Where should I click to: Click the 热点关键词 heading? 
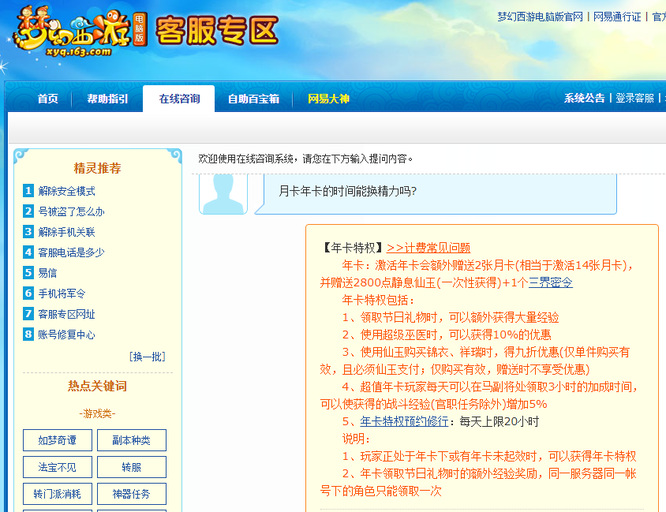97,386
